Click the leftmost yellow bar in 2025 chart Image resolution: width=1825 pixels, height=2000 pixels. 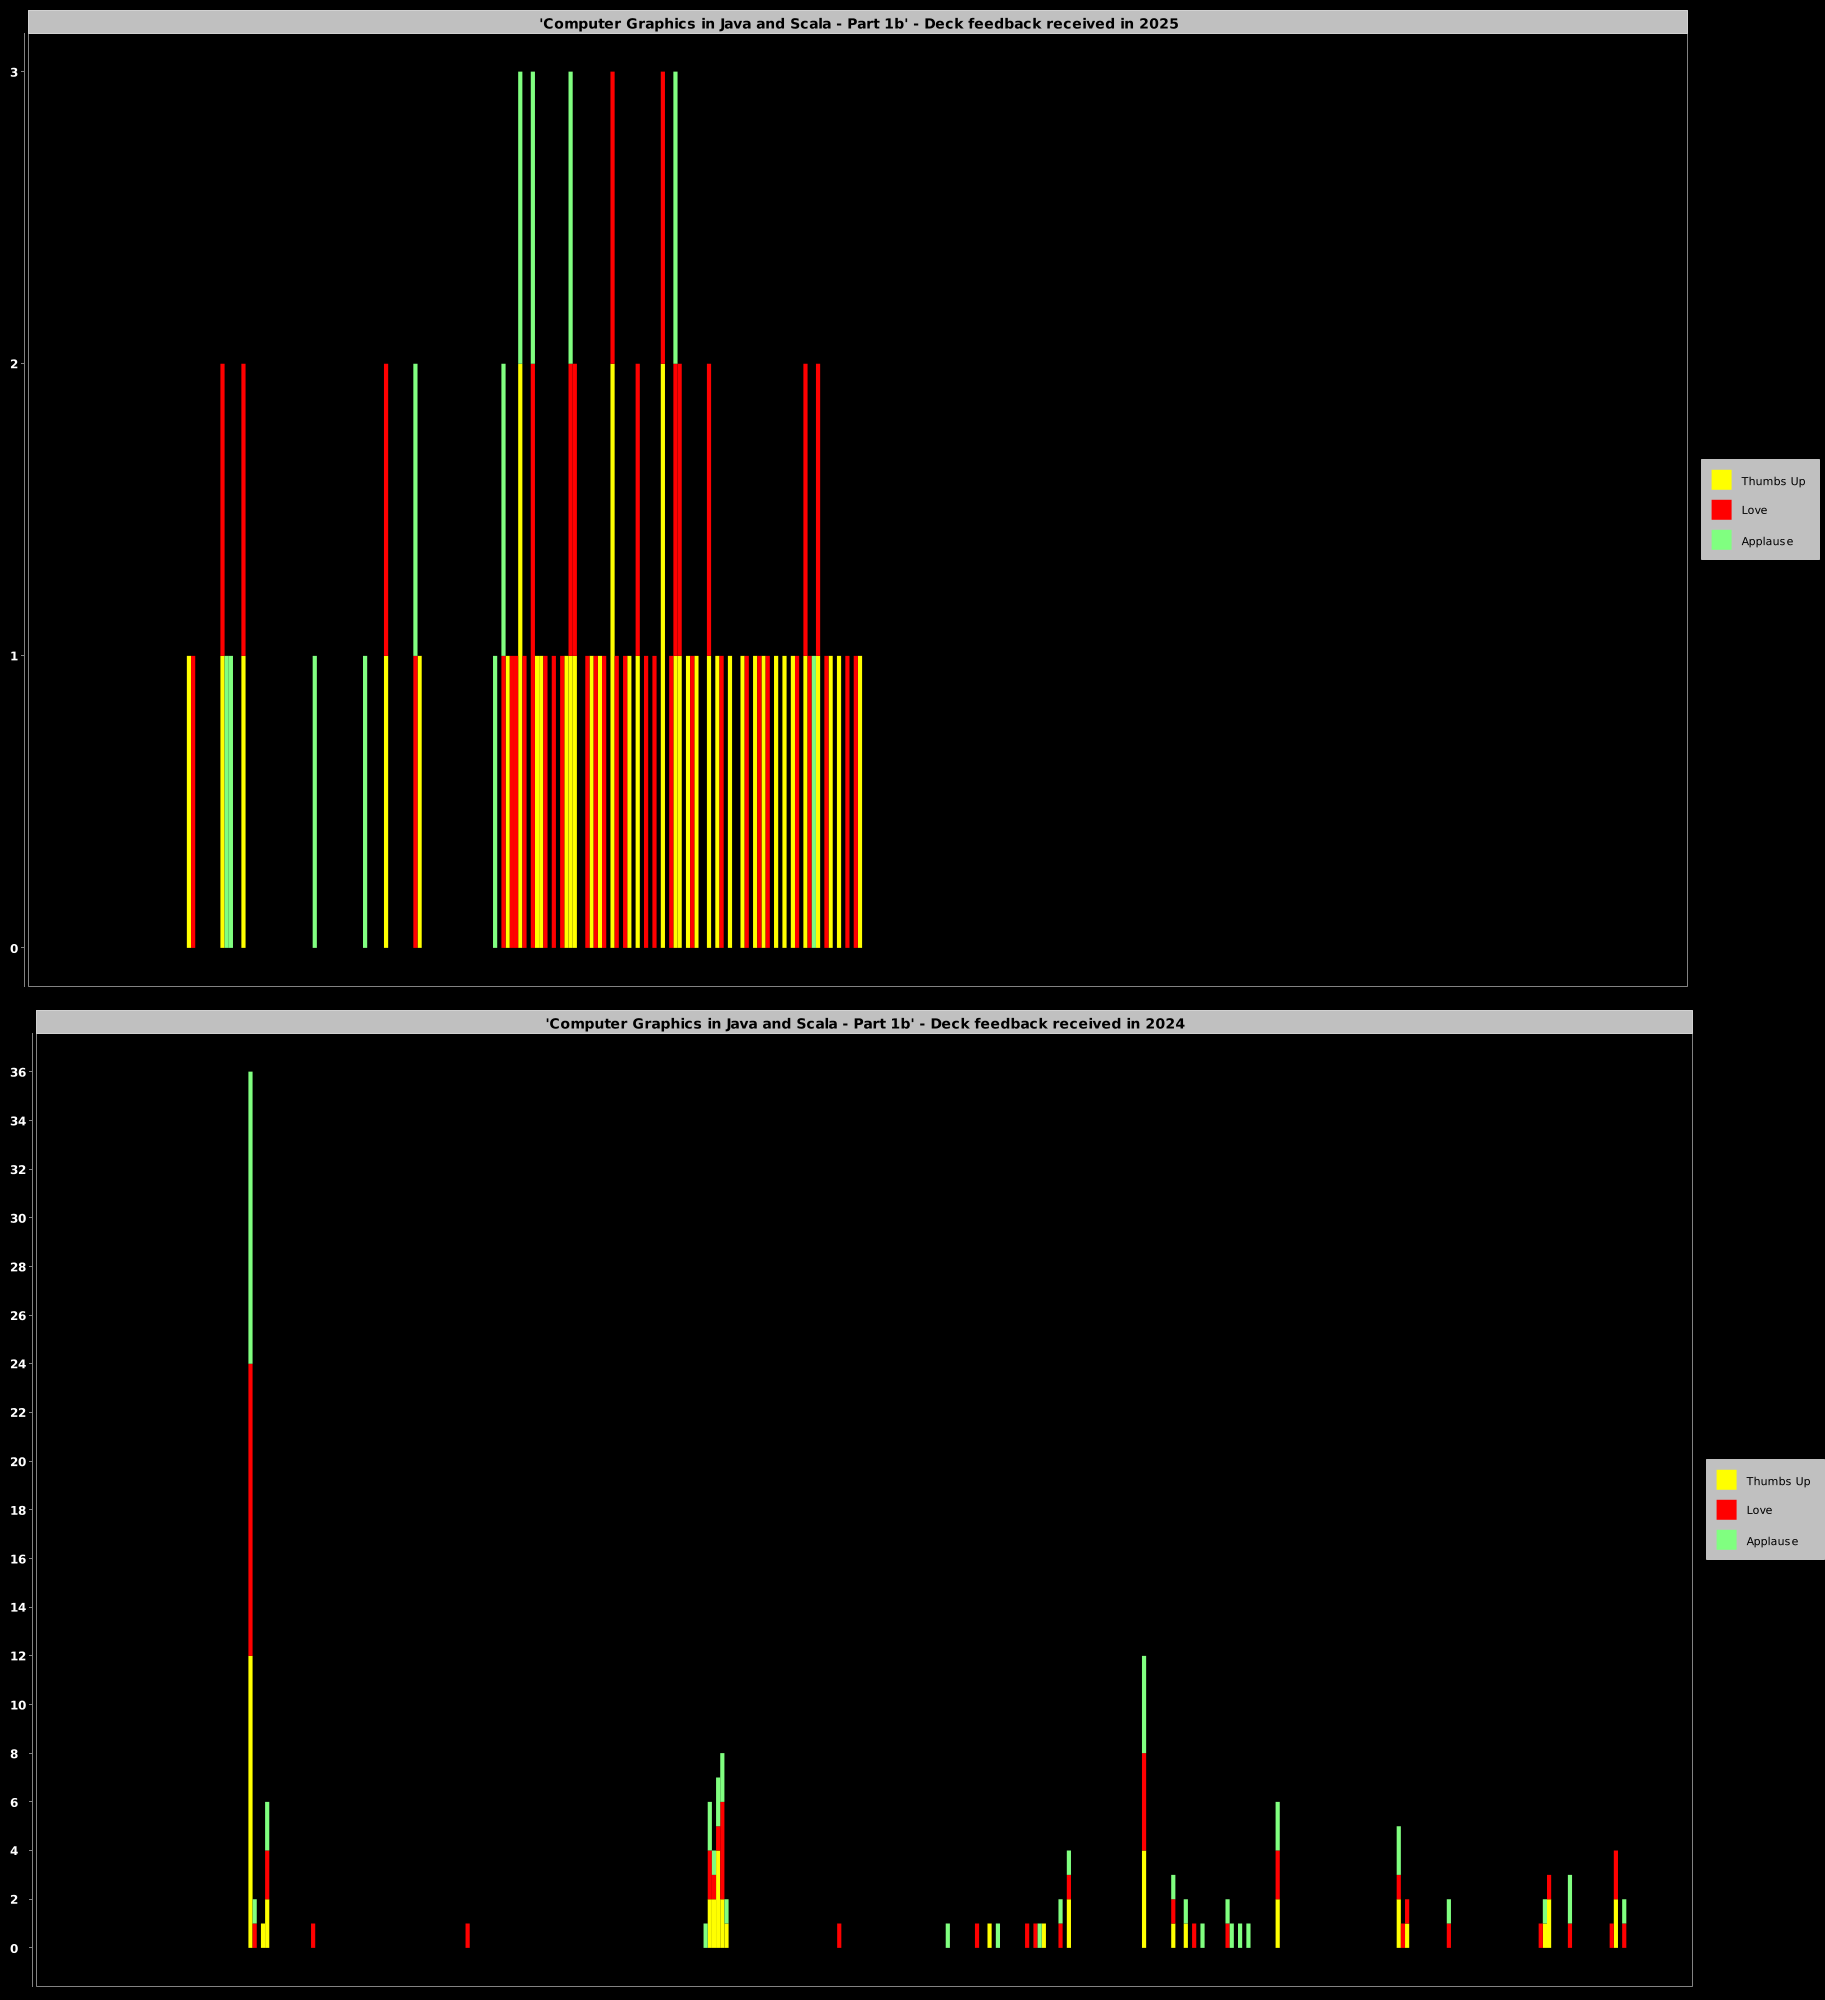coord(189,801)
